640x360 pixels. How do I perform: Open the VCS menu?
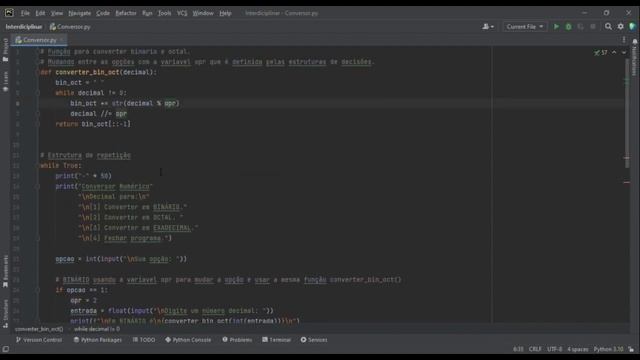182,13
